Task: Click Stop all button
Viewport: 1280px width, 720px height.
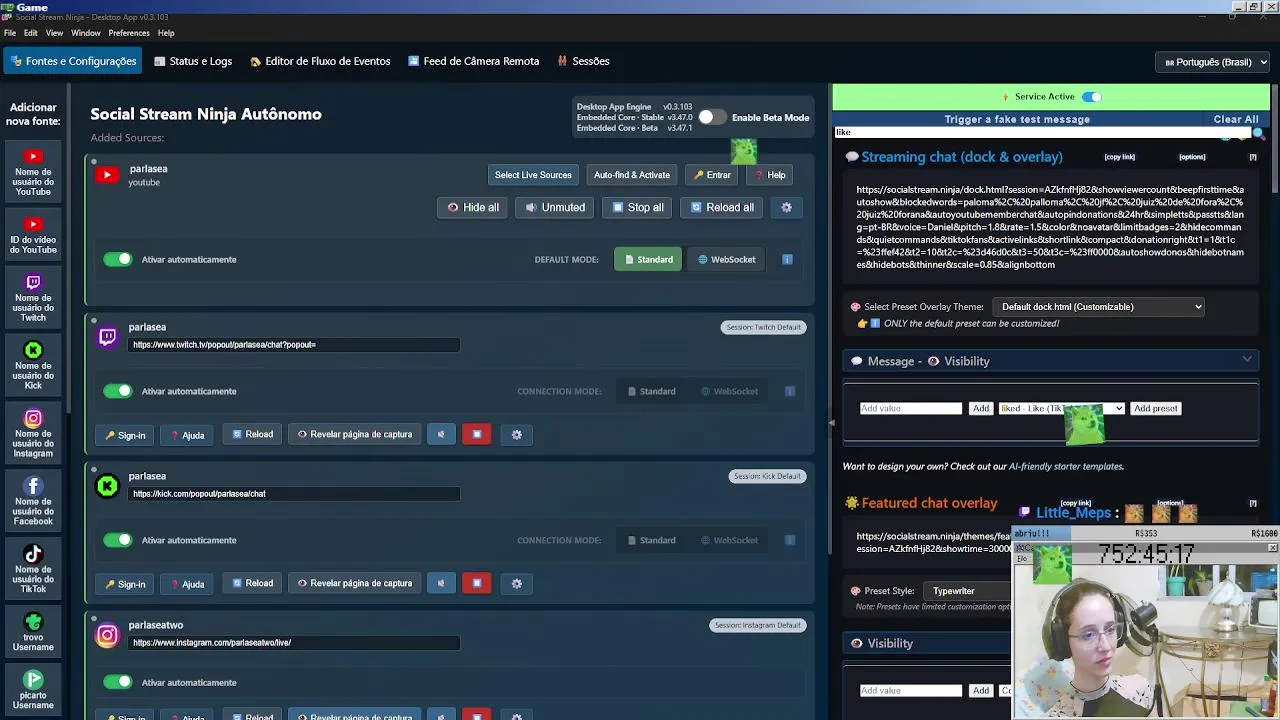Action: pyautogui.click(x=637, y=207)
